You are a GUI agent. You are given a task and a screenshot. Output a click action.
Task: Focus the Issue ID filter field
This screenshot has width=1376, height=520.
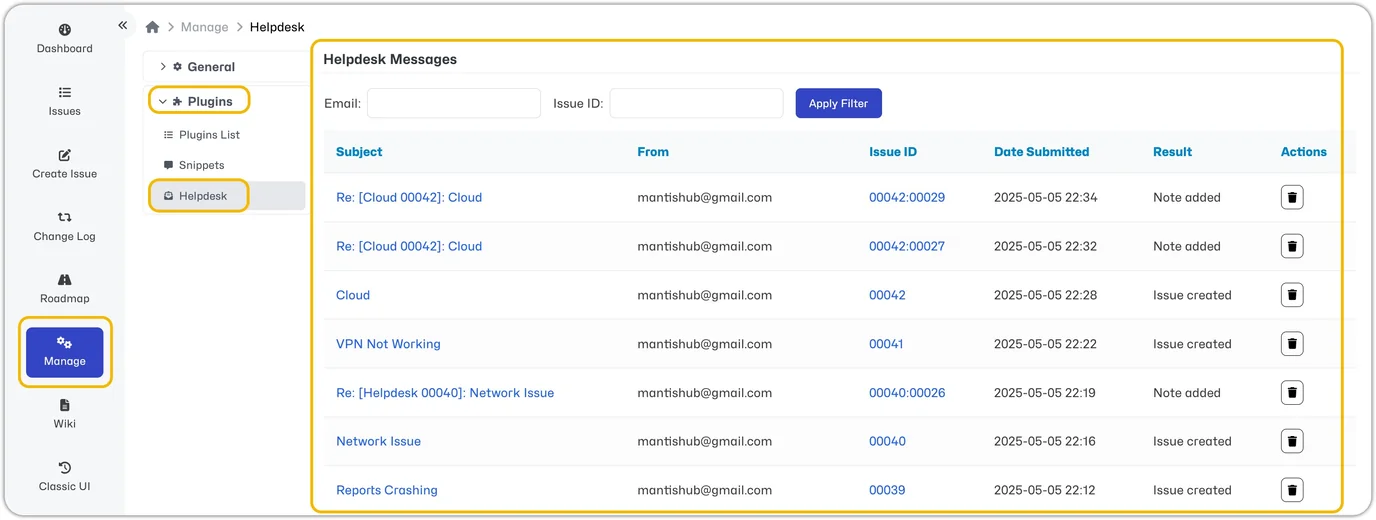[x=697, y=103]
